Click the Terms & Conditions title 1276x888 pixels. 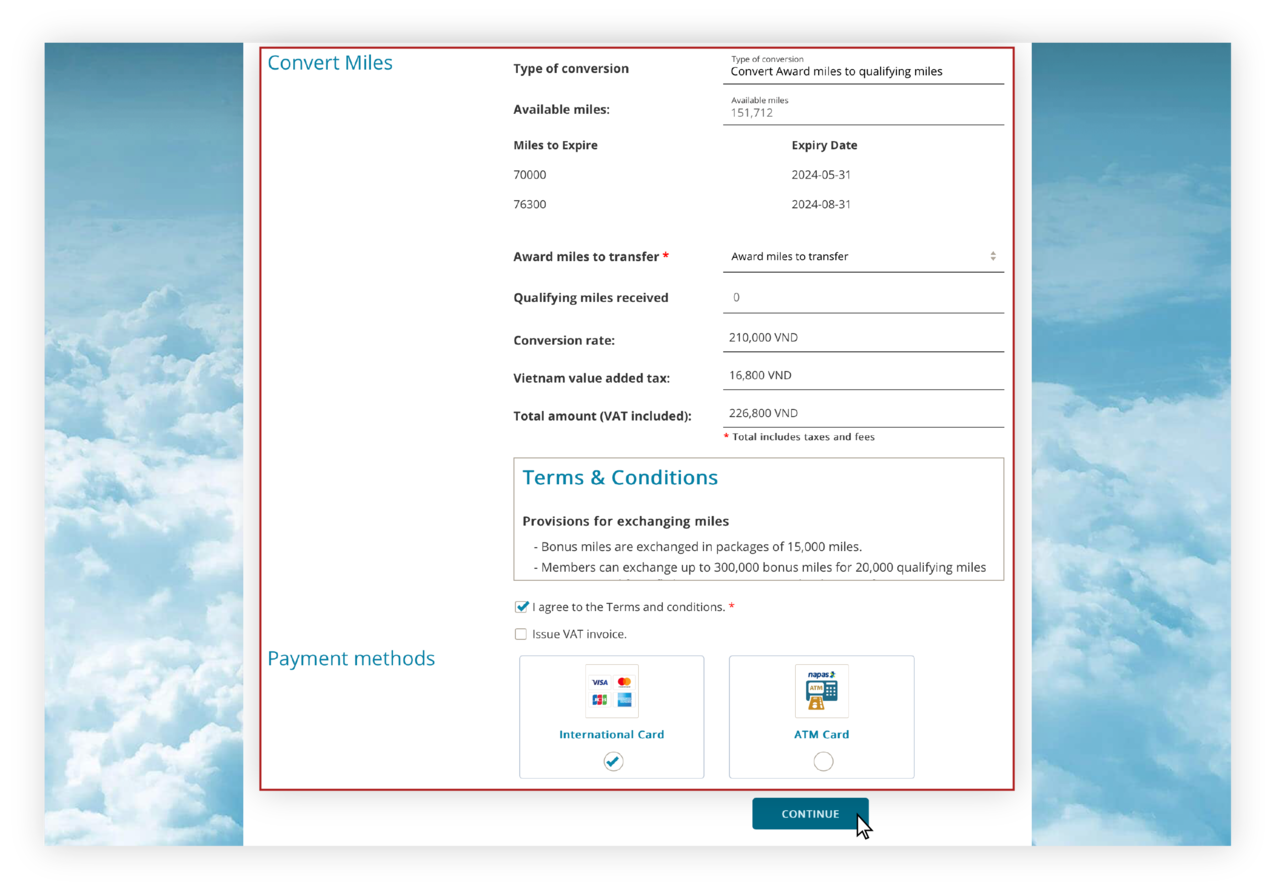click(x=620, y=477)
